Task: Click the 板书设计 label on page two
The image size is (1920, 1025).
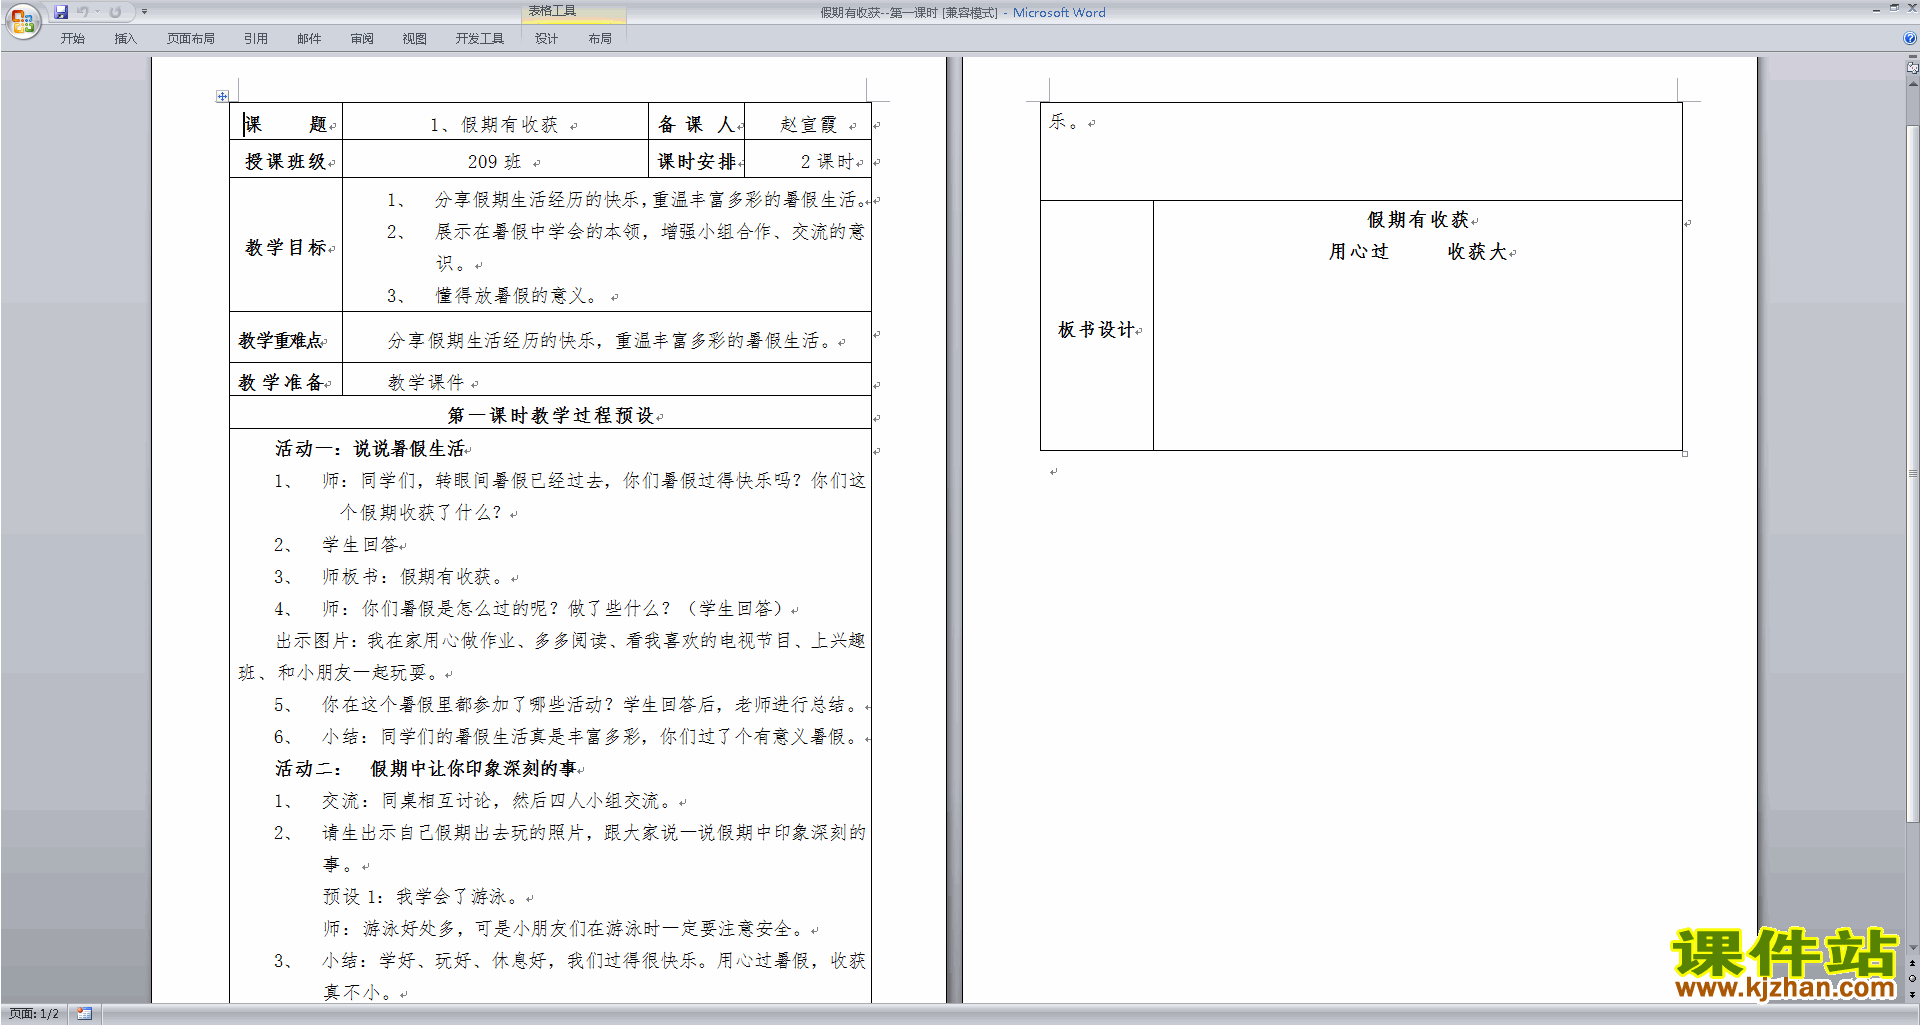Action: pos(1097,329)
